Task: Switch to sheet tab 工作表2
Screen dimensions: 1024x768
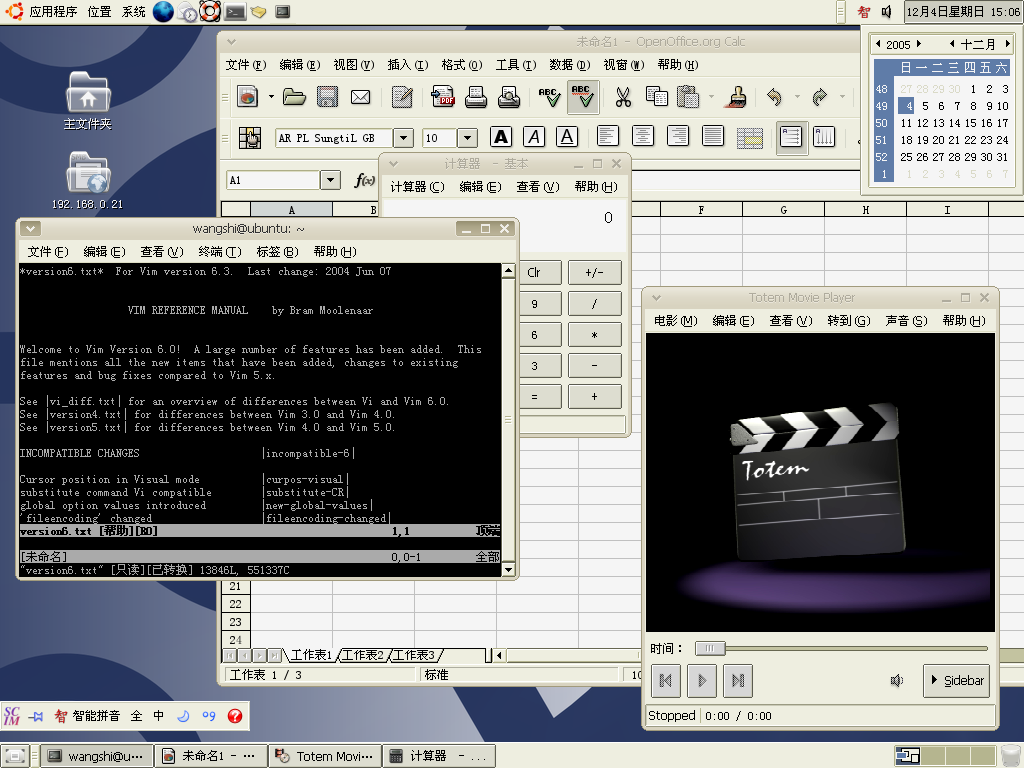Action: coord(363,654)
